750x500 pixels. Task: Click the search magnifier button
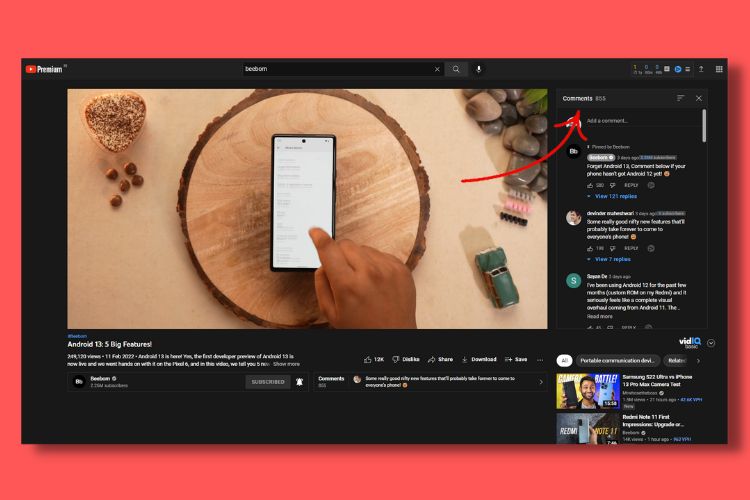(456, 69)
